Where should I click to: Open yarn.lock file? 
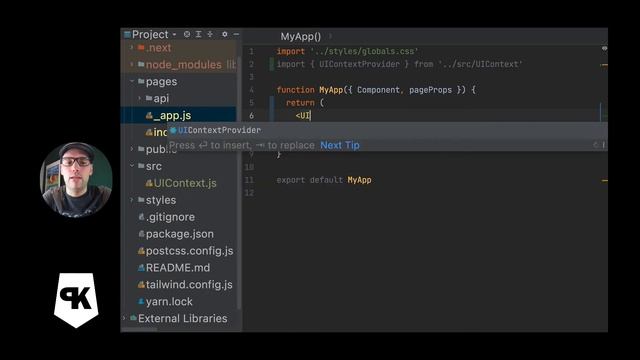pos(169,302)
